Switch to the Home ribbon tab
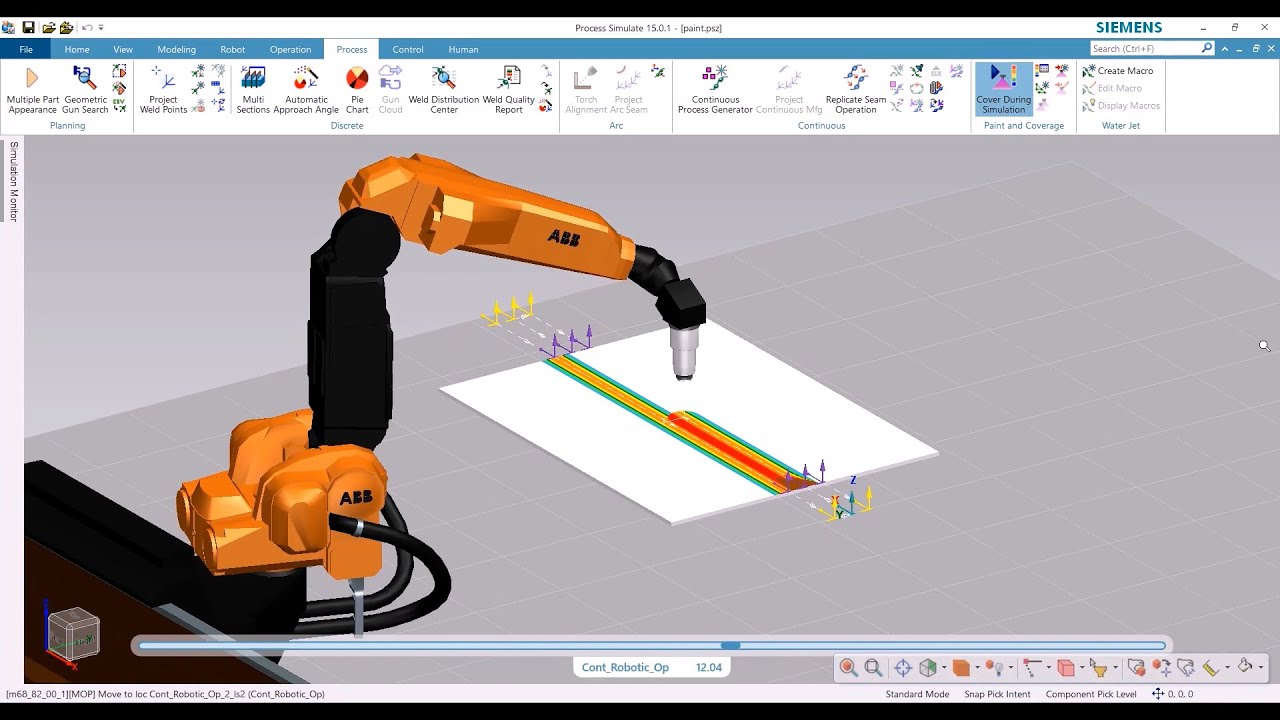 point(77,49)
